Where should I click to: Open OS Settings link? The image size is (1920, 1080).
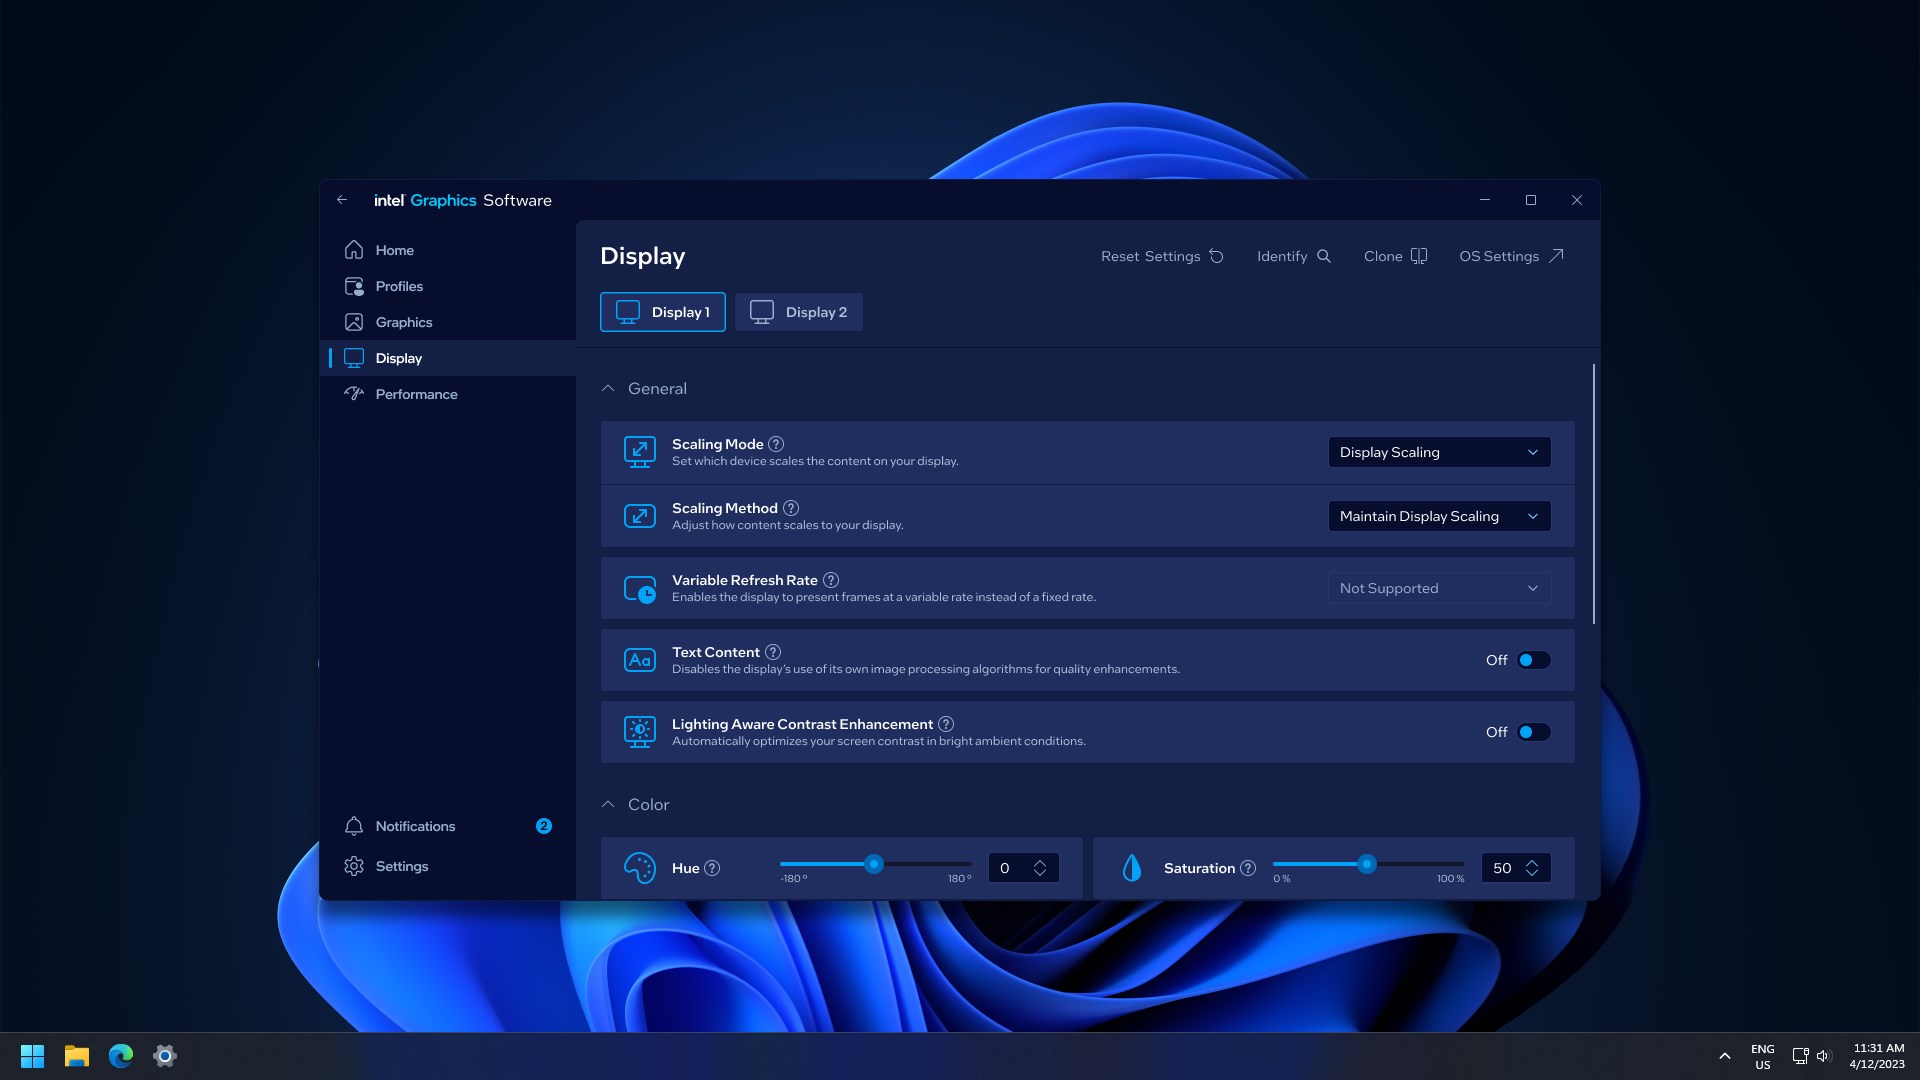[1509, 256]
